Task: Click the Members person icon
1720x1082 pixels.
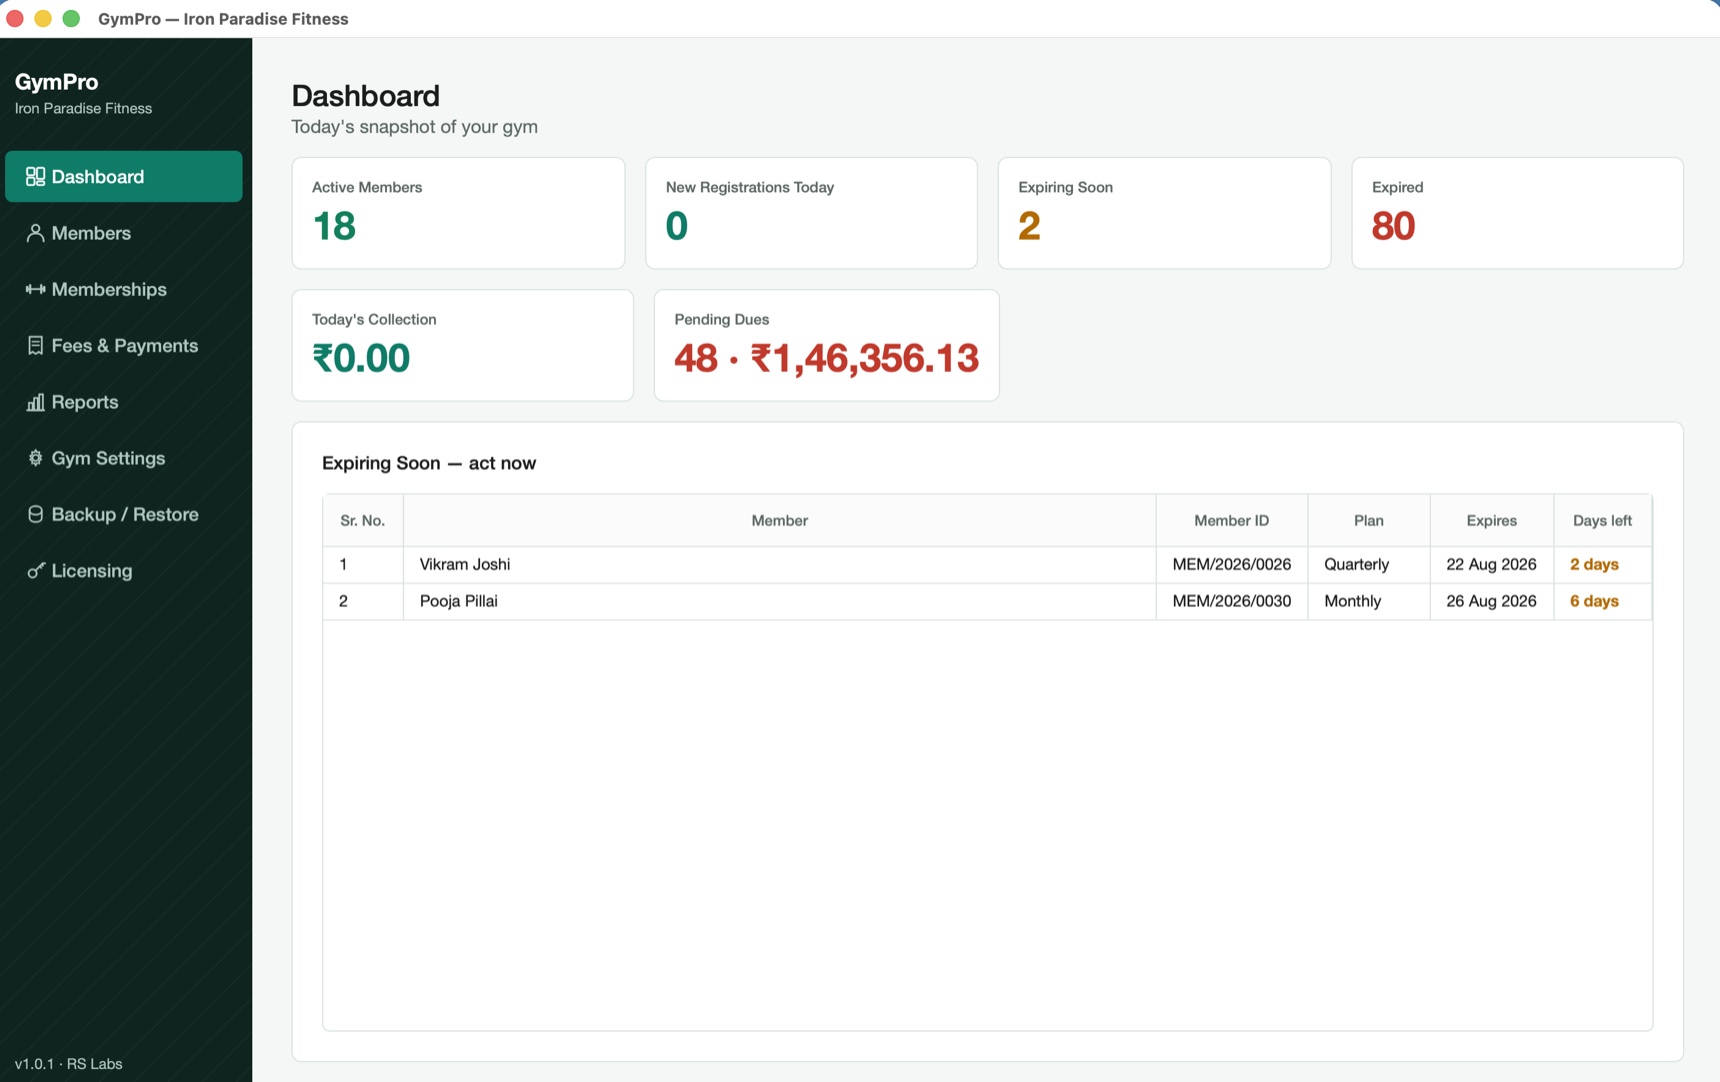Action: [35, 233]
